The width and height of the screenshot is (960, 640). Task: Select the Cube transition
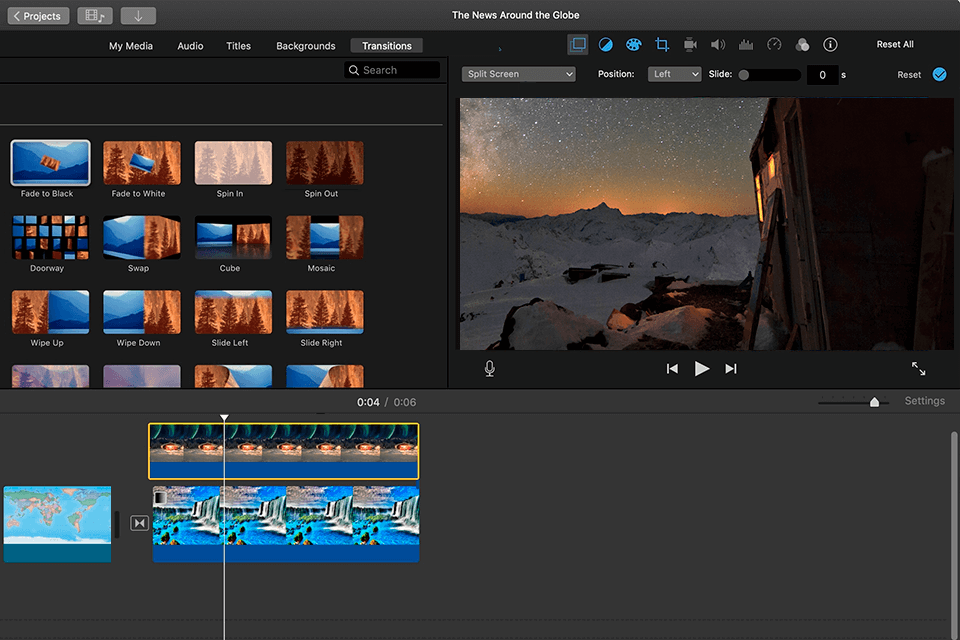coord(233,237)
